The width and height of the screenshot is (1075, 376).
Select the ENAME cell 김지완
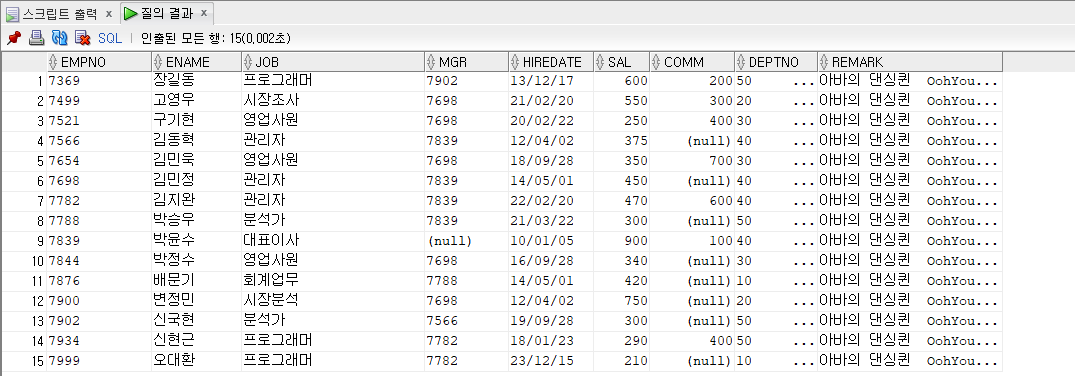pyautogui.click(x=196, y=201)
